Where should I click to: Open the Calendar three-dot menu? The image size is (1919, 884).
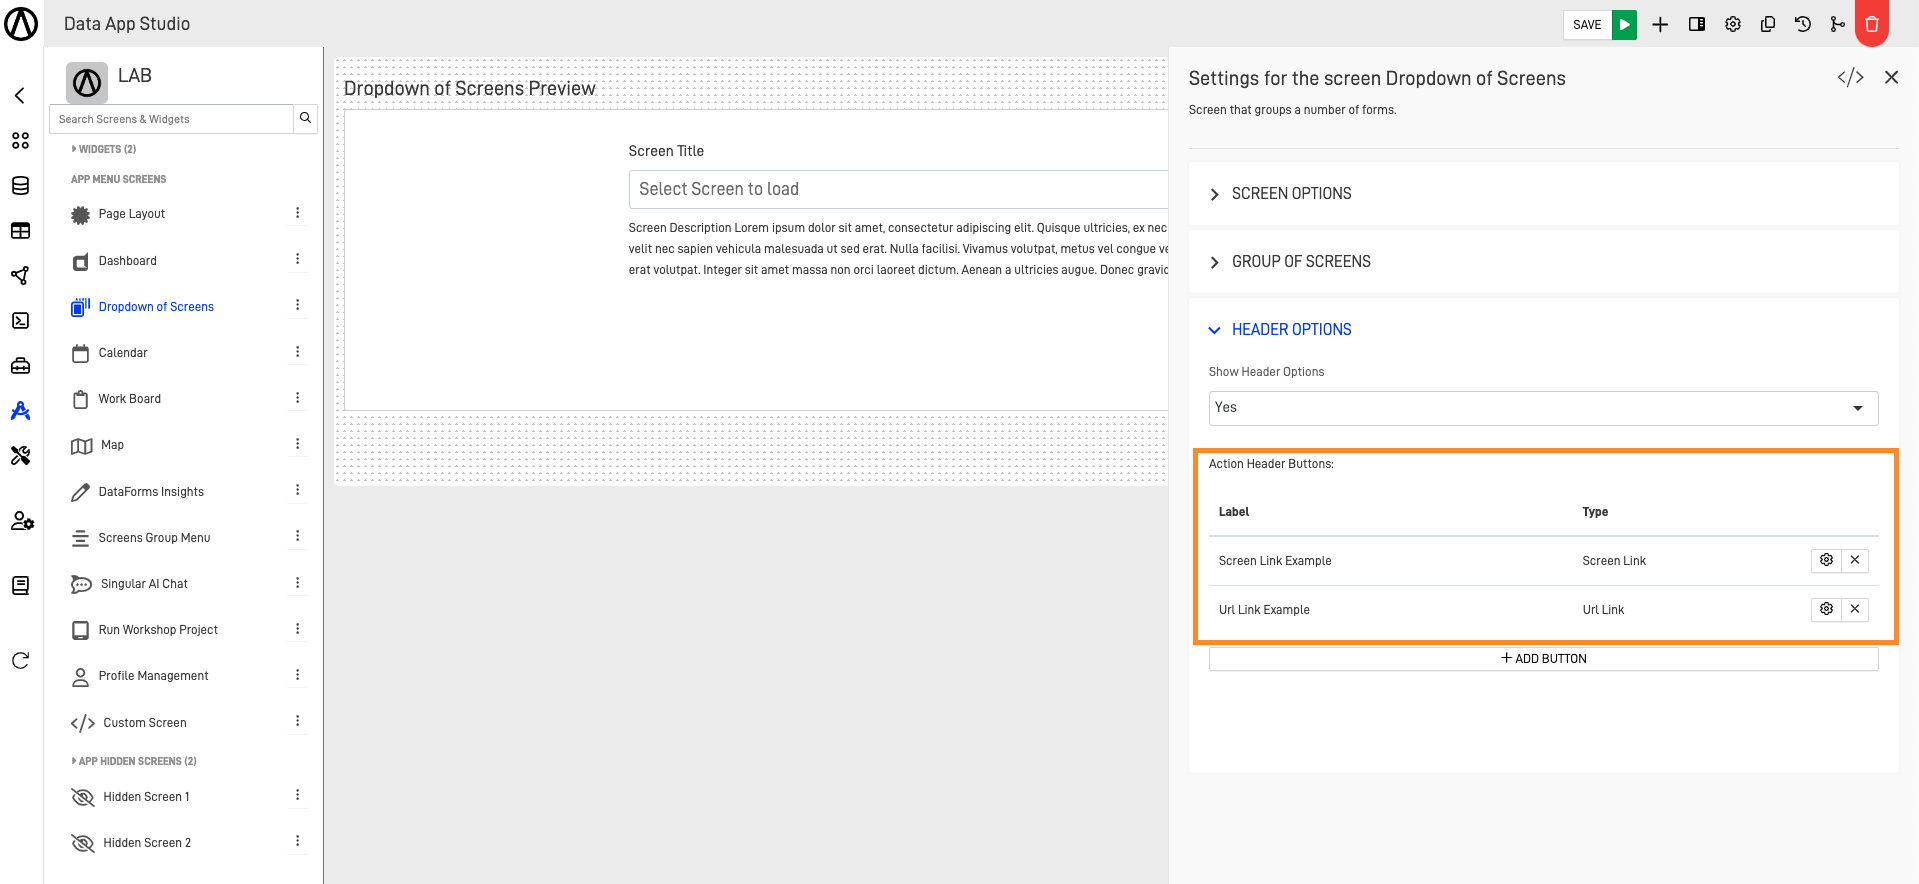click(x=297, y=352)
